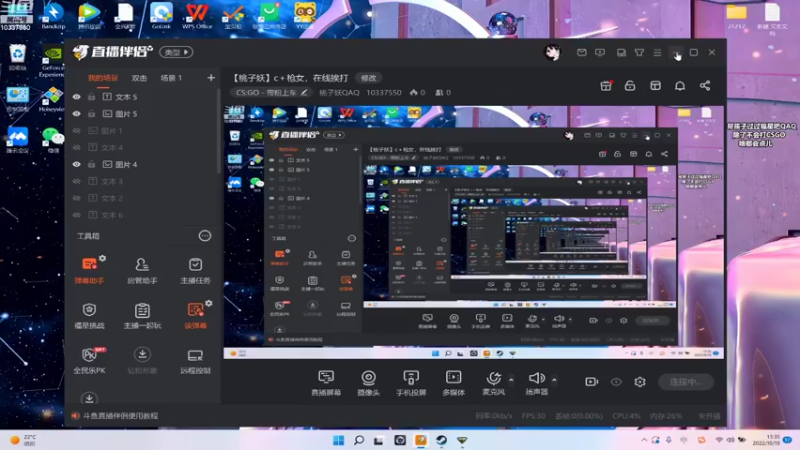
Task: Open the 类型 type dropdown near logo
Action: point(176,52)
